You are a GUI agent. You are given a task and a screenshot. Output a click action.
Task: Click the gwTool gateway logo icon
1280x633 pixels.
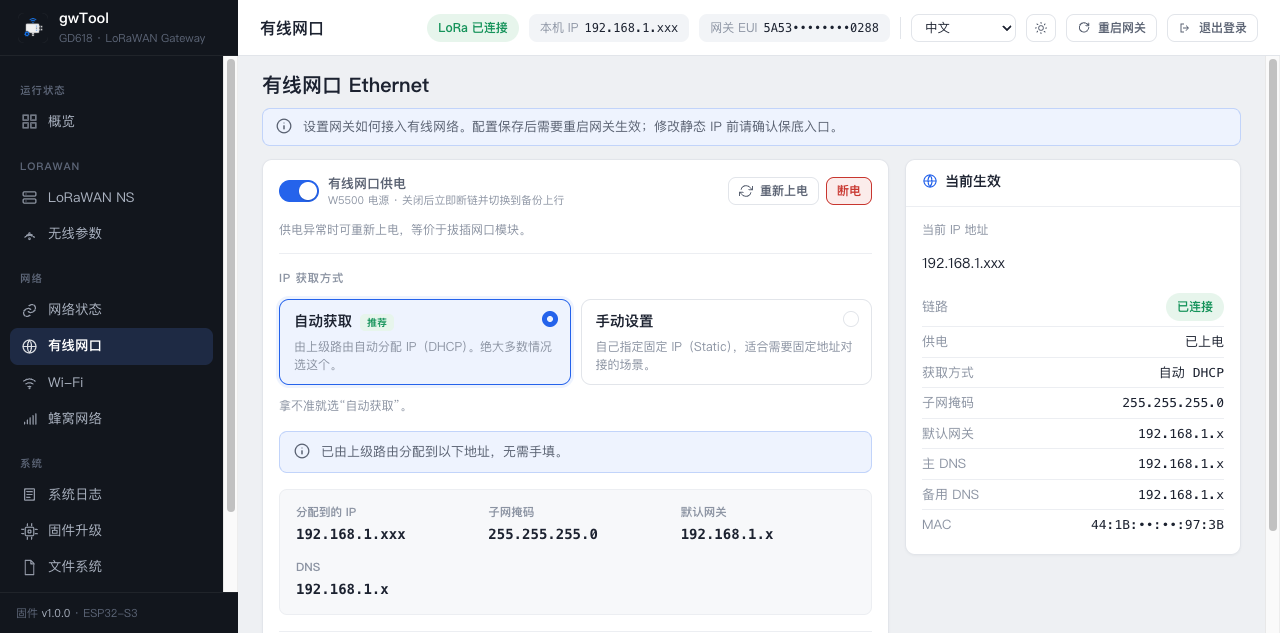pyautogui.click(x=33, y=28)
